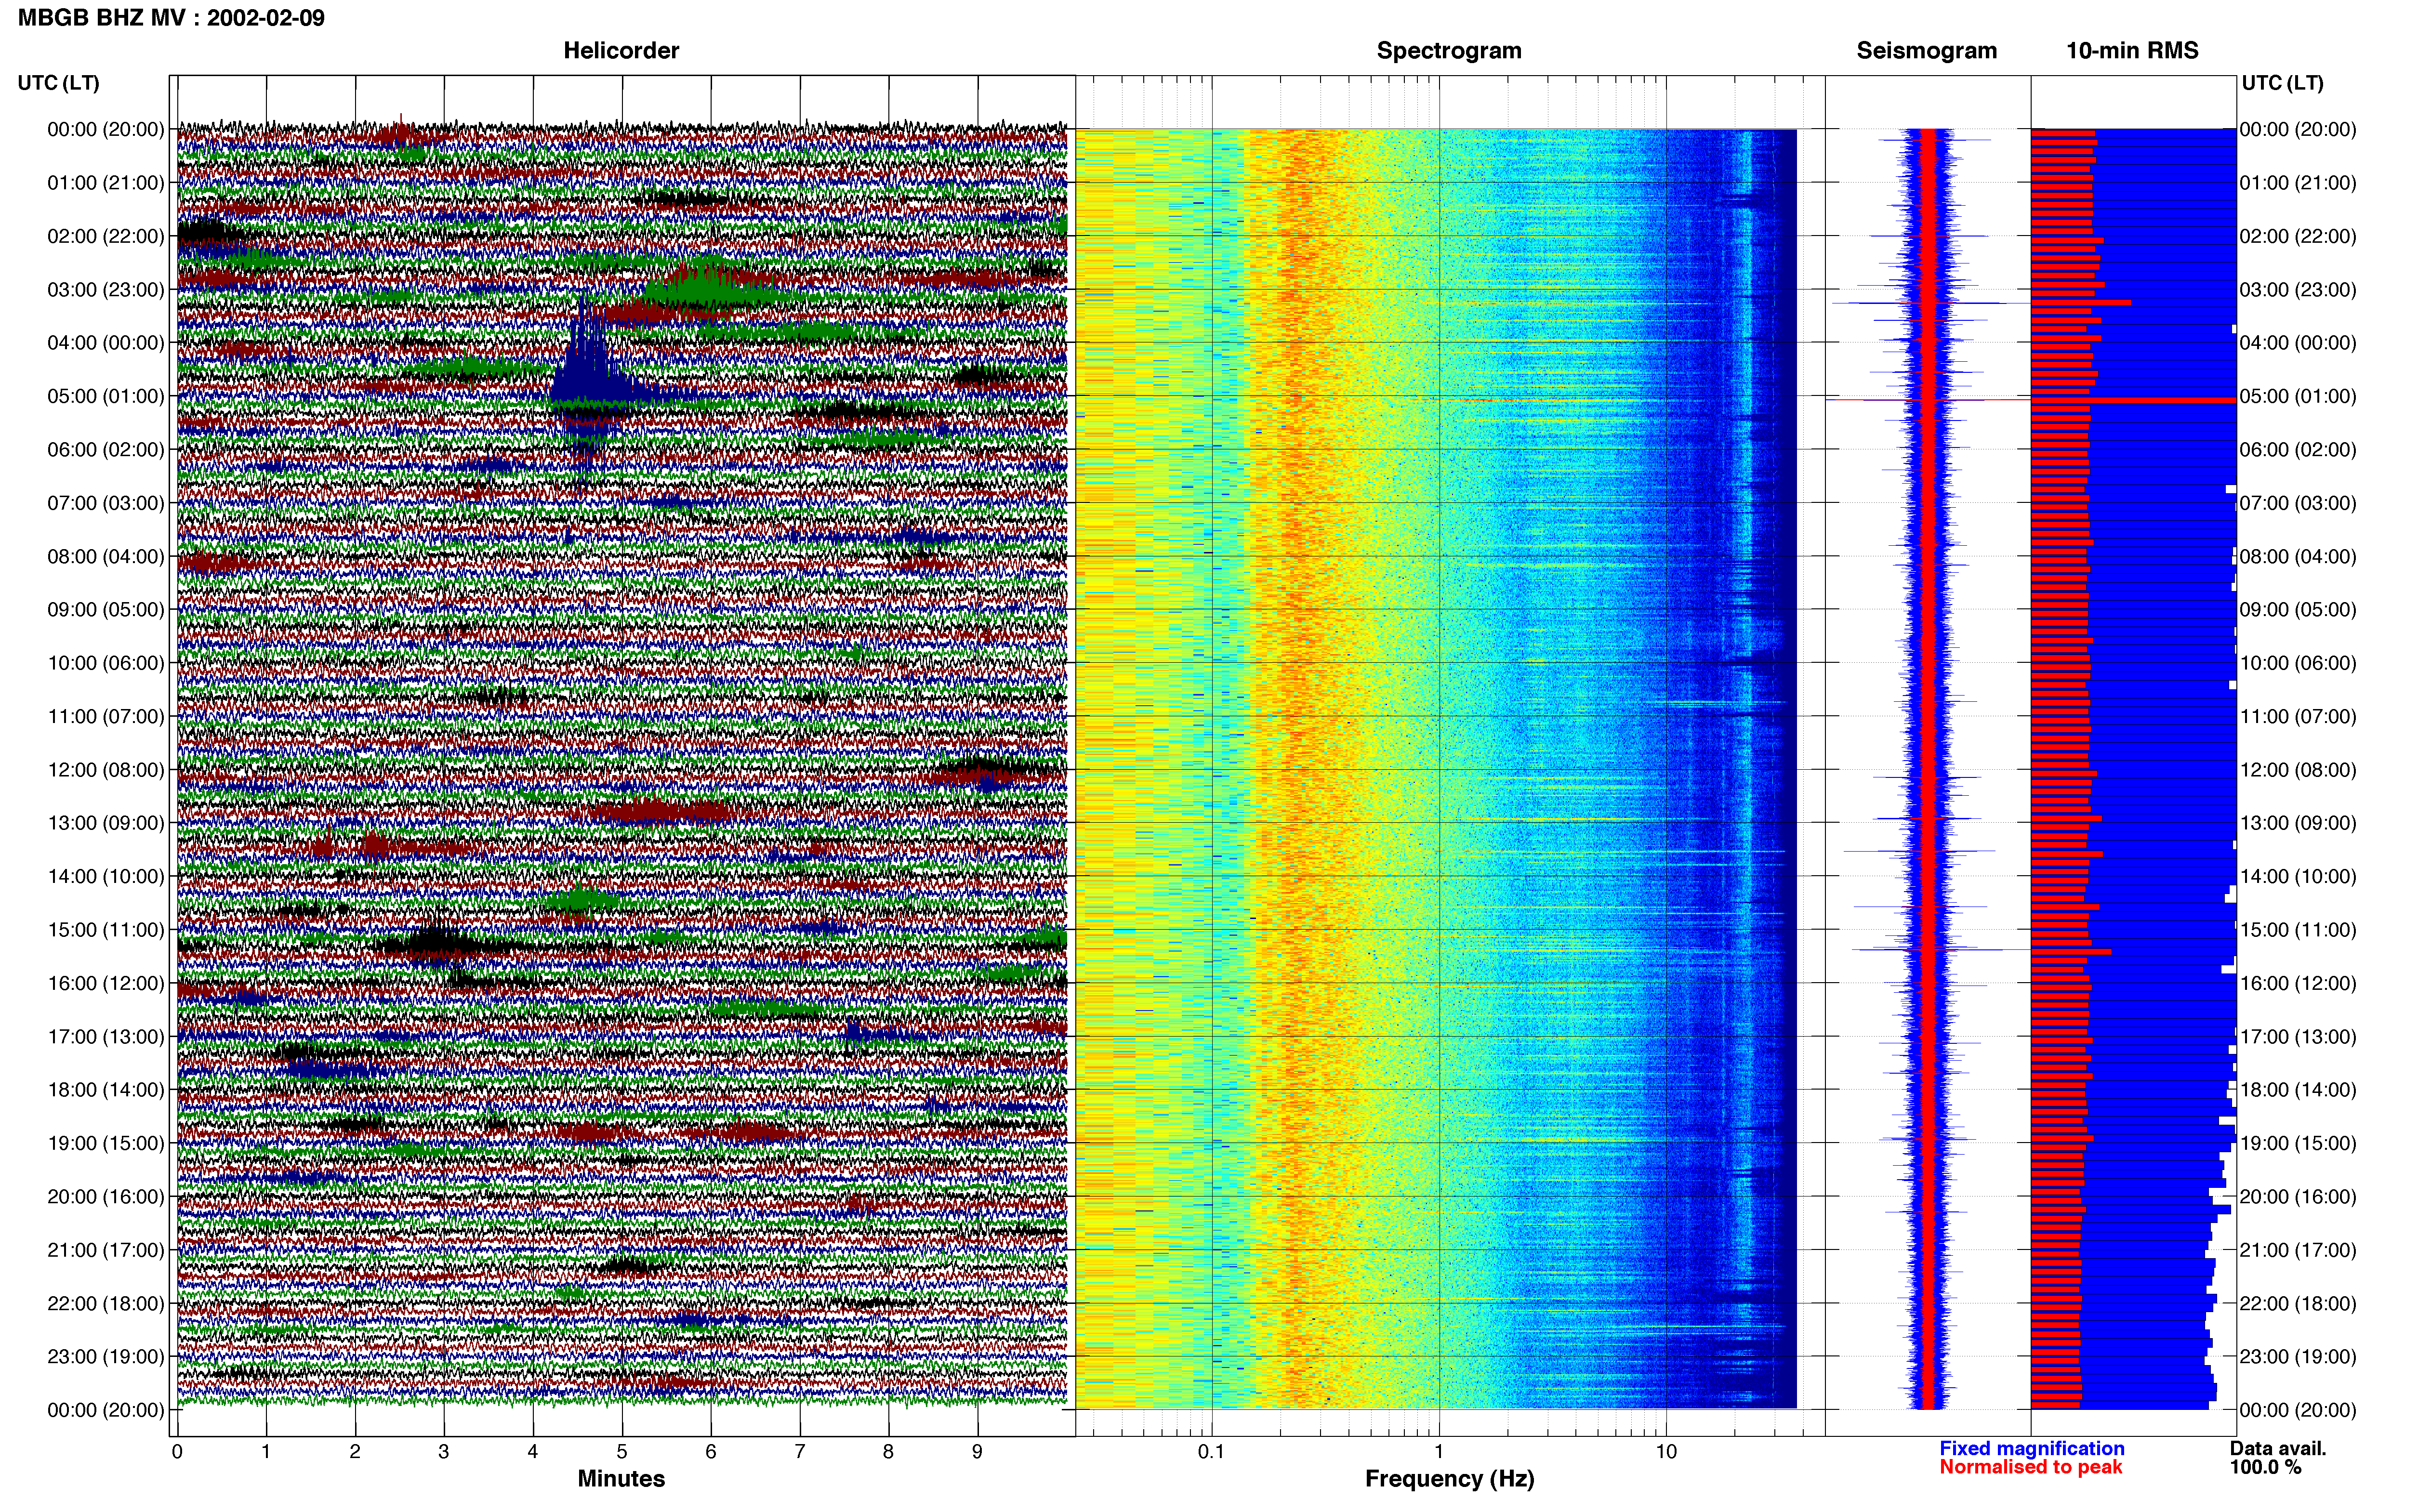This screenshot has height=1512, width=2418.
Task: Click the left '16:00 (12:00)' time label
Action: 106,983
